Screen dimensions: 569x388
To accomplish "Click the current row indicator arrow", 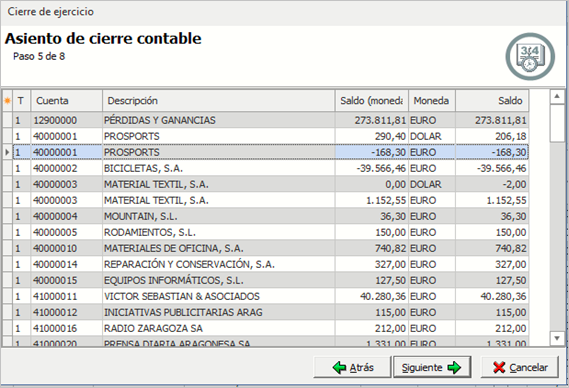I will 7,152.
